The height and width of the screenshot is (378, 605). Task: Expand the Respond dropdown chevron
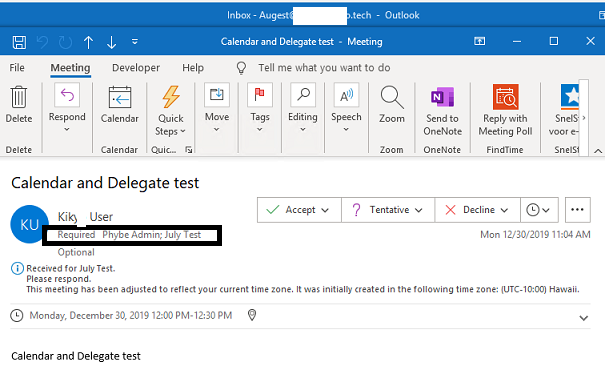coord(67,130)
